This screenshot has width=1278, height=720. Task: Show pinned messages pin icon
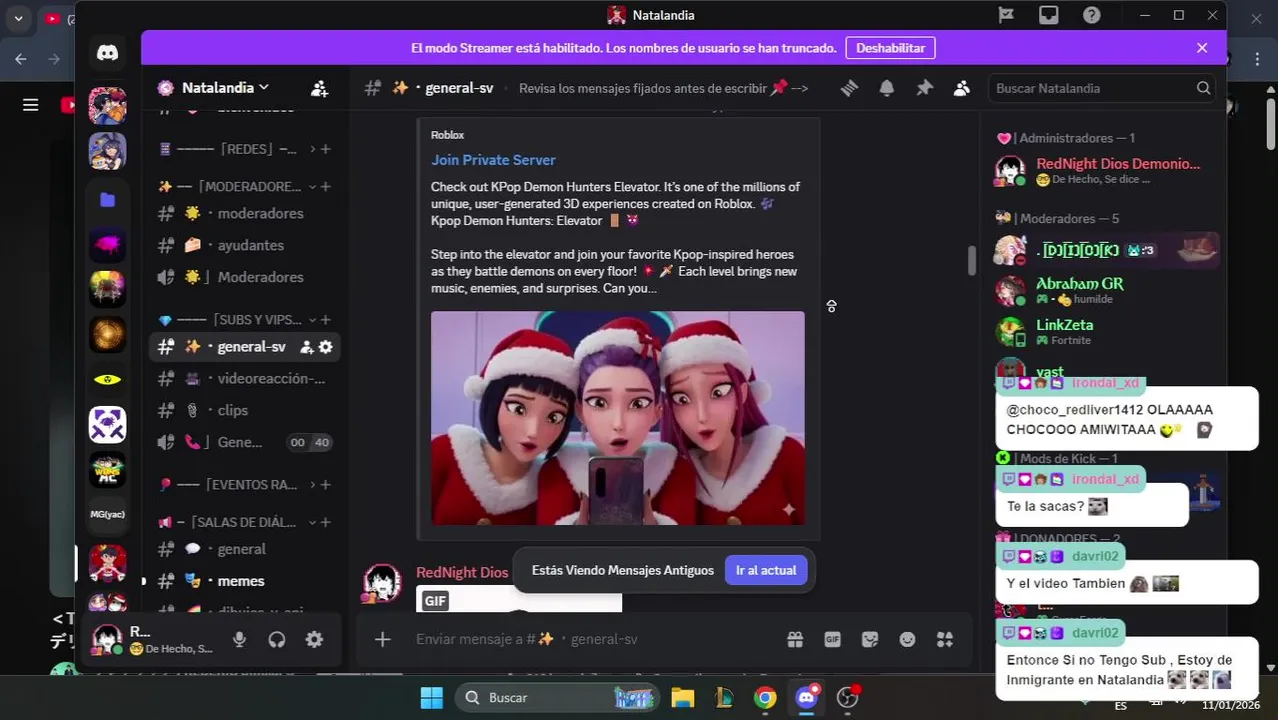pyautogui.click(x=924, y=88)
